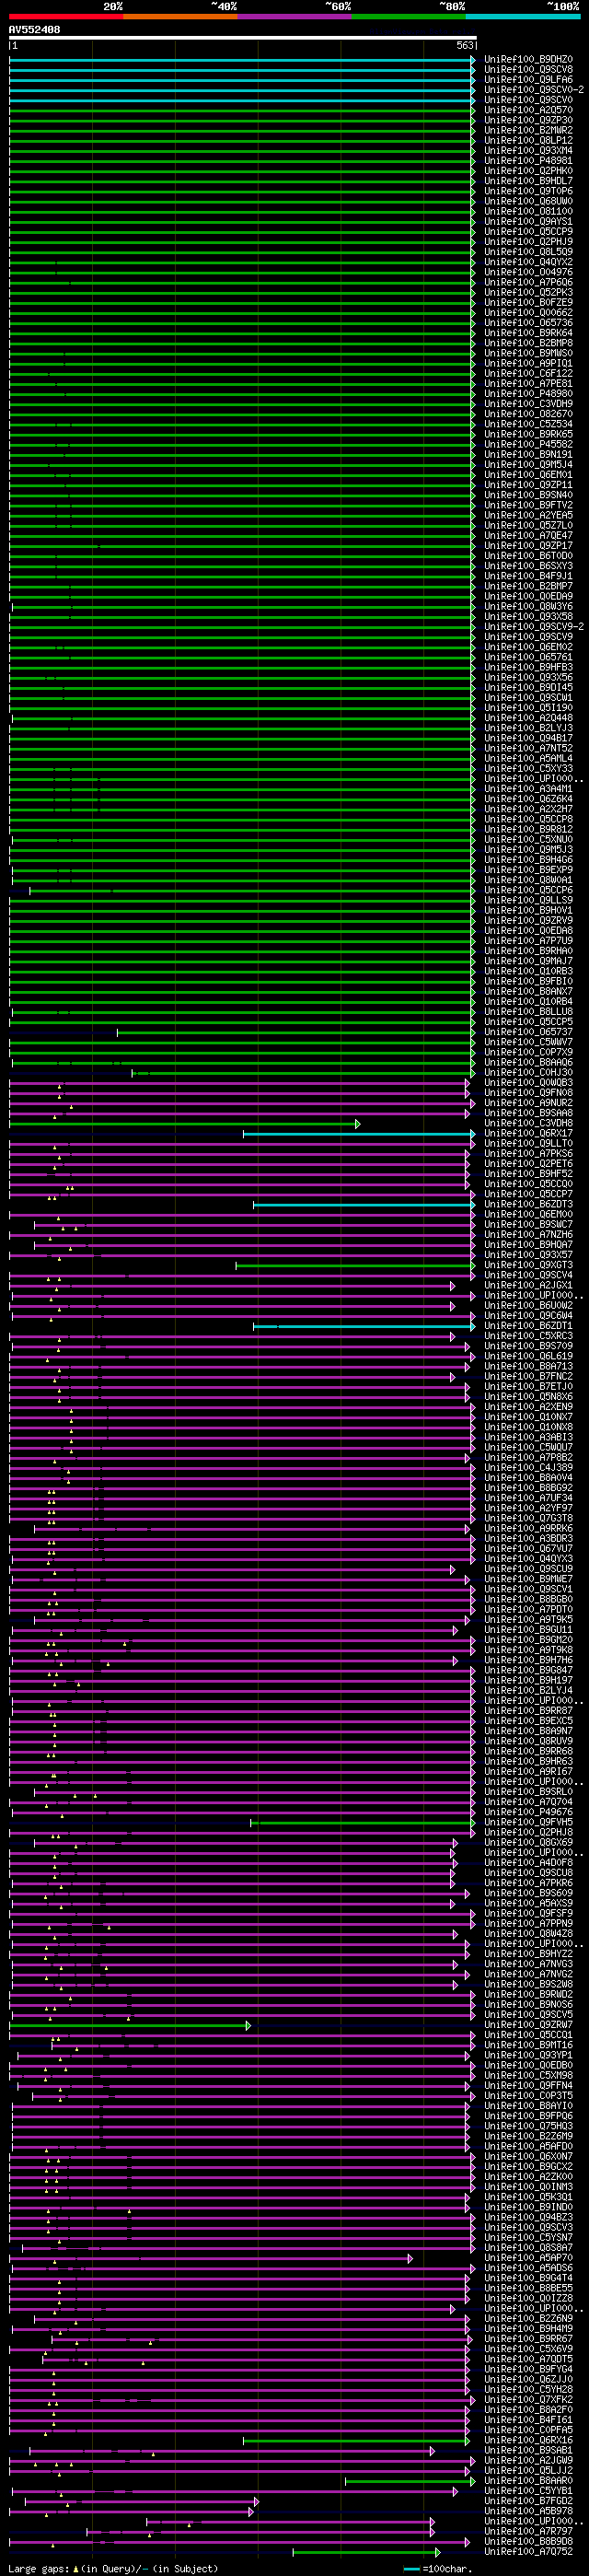The width and height of the screenshot is (589, 2576).
Task: Click the cyan alignment bar for UniRef100_Q6RX17
Action: (x=359, y=1134)
